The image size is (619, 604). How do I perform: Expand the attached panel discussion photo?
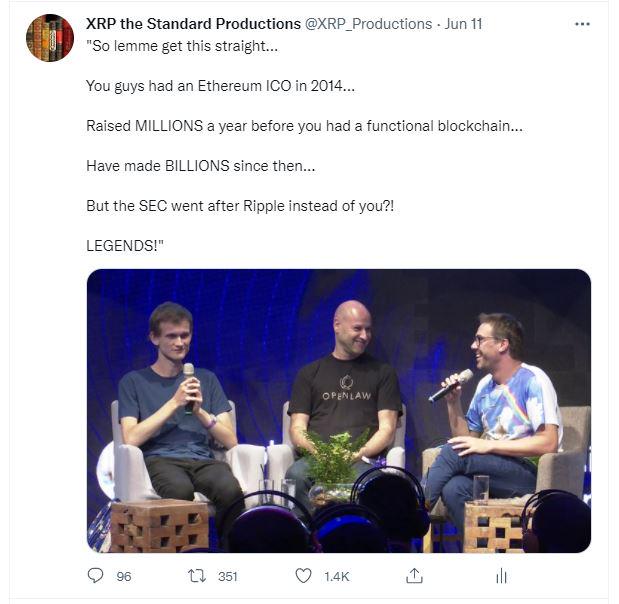click(338, 410)
